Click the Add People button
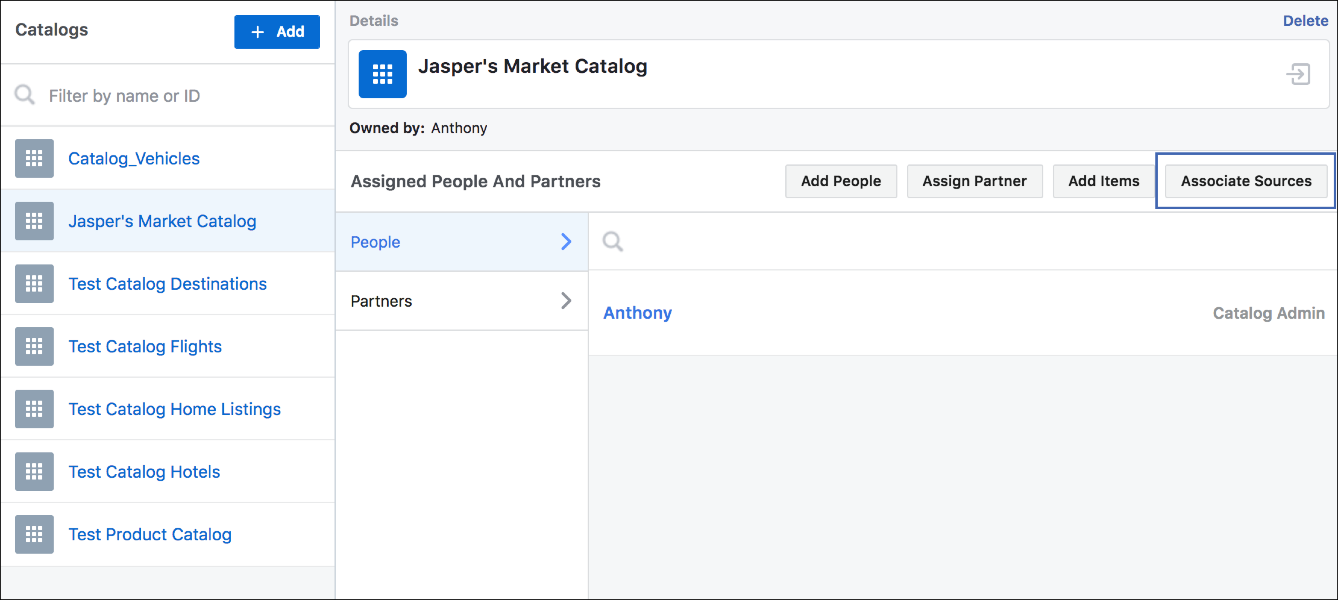 841,181
